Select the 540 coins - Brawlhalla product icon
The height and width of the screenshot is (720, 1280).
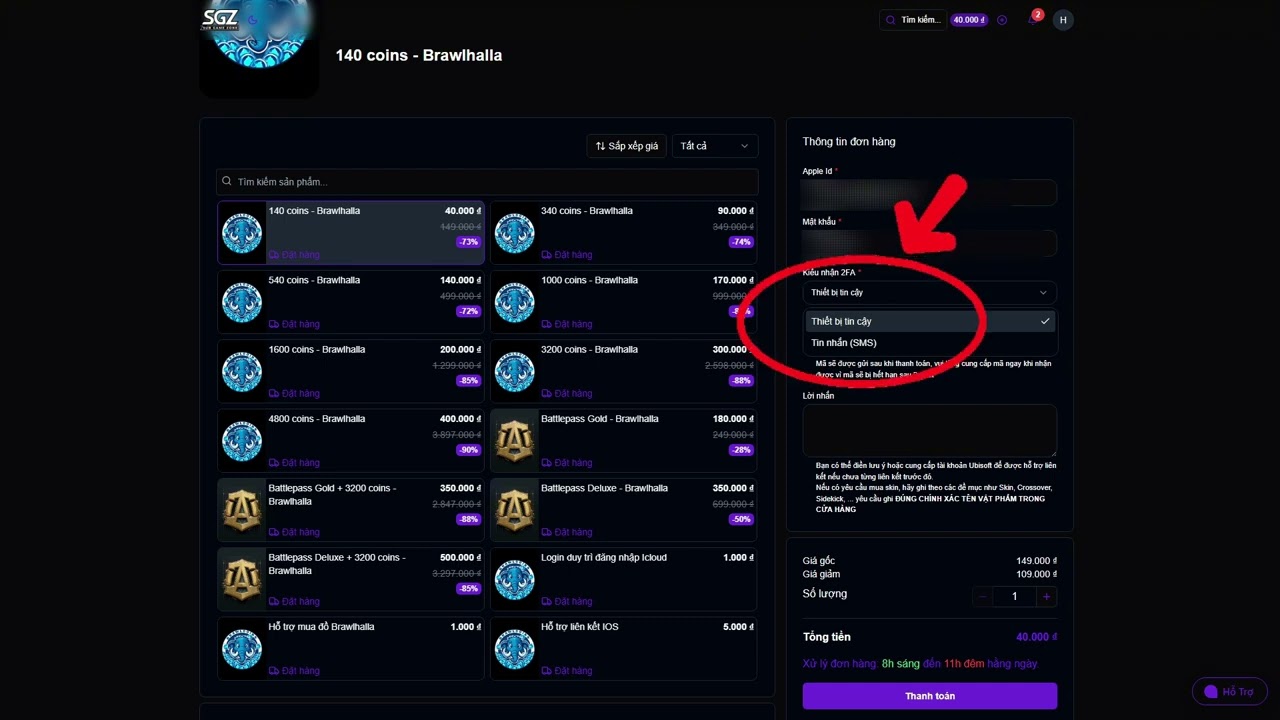coord(242,302)
